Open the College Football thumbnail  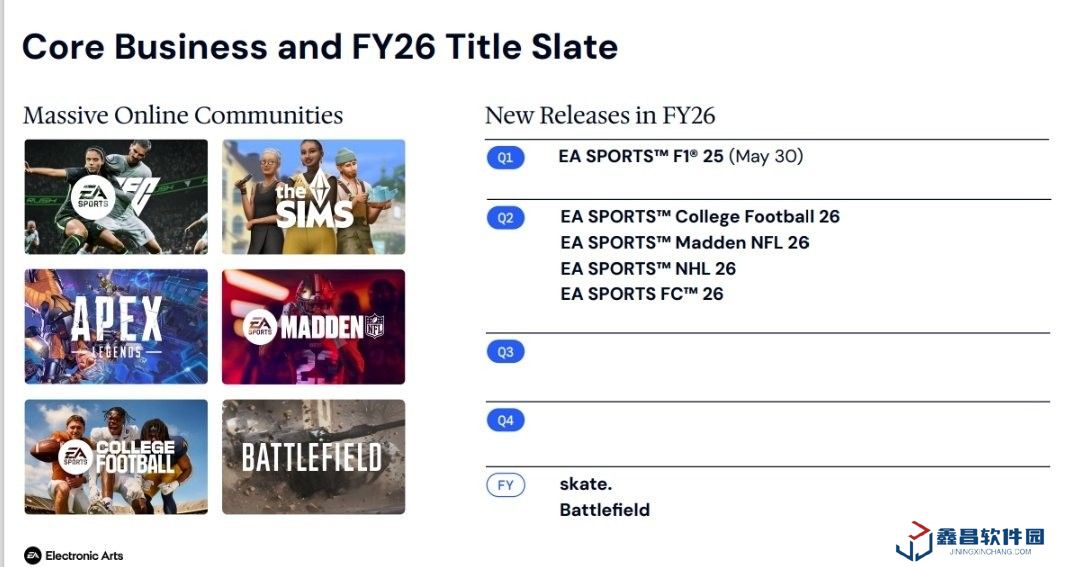coord(116,457)
